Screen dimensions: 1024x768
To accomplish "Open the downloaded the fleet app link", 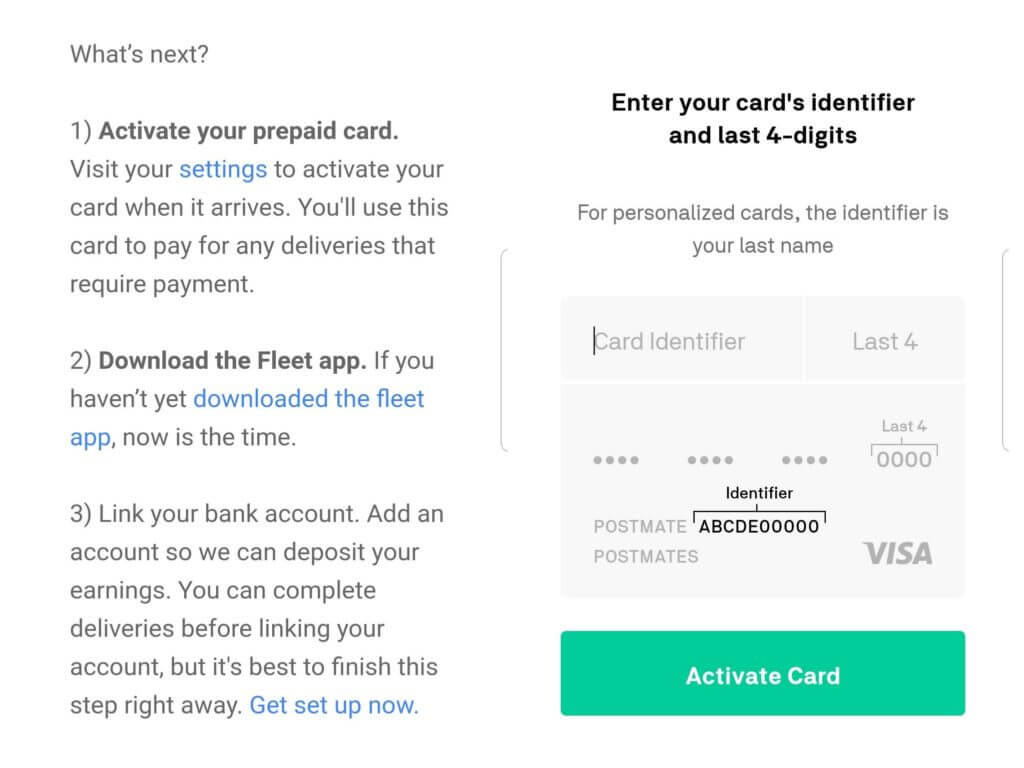I will click(247, 418).
